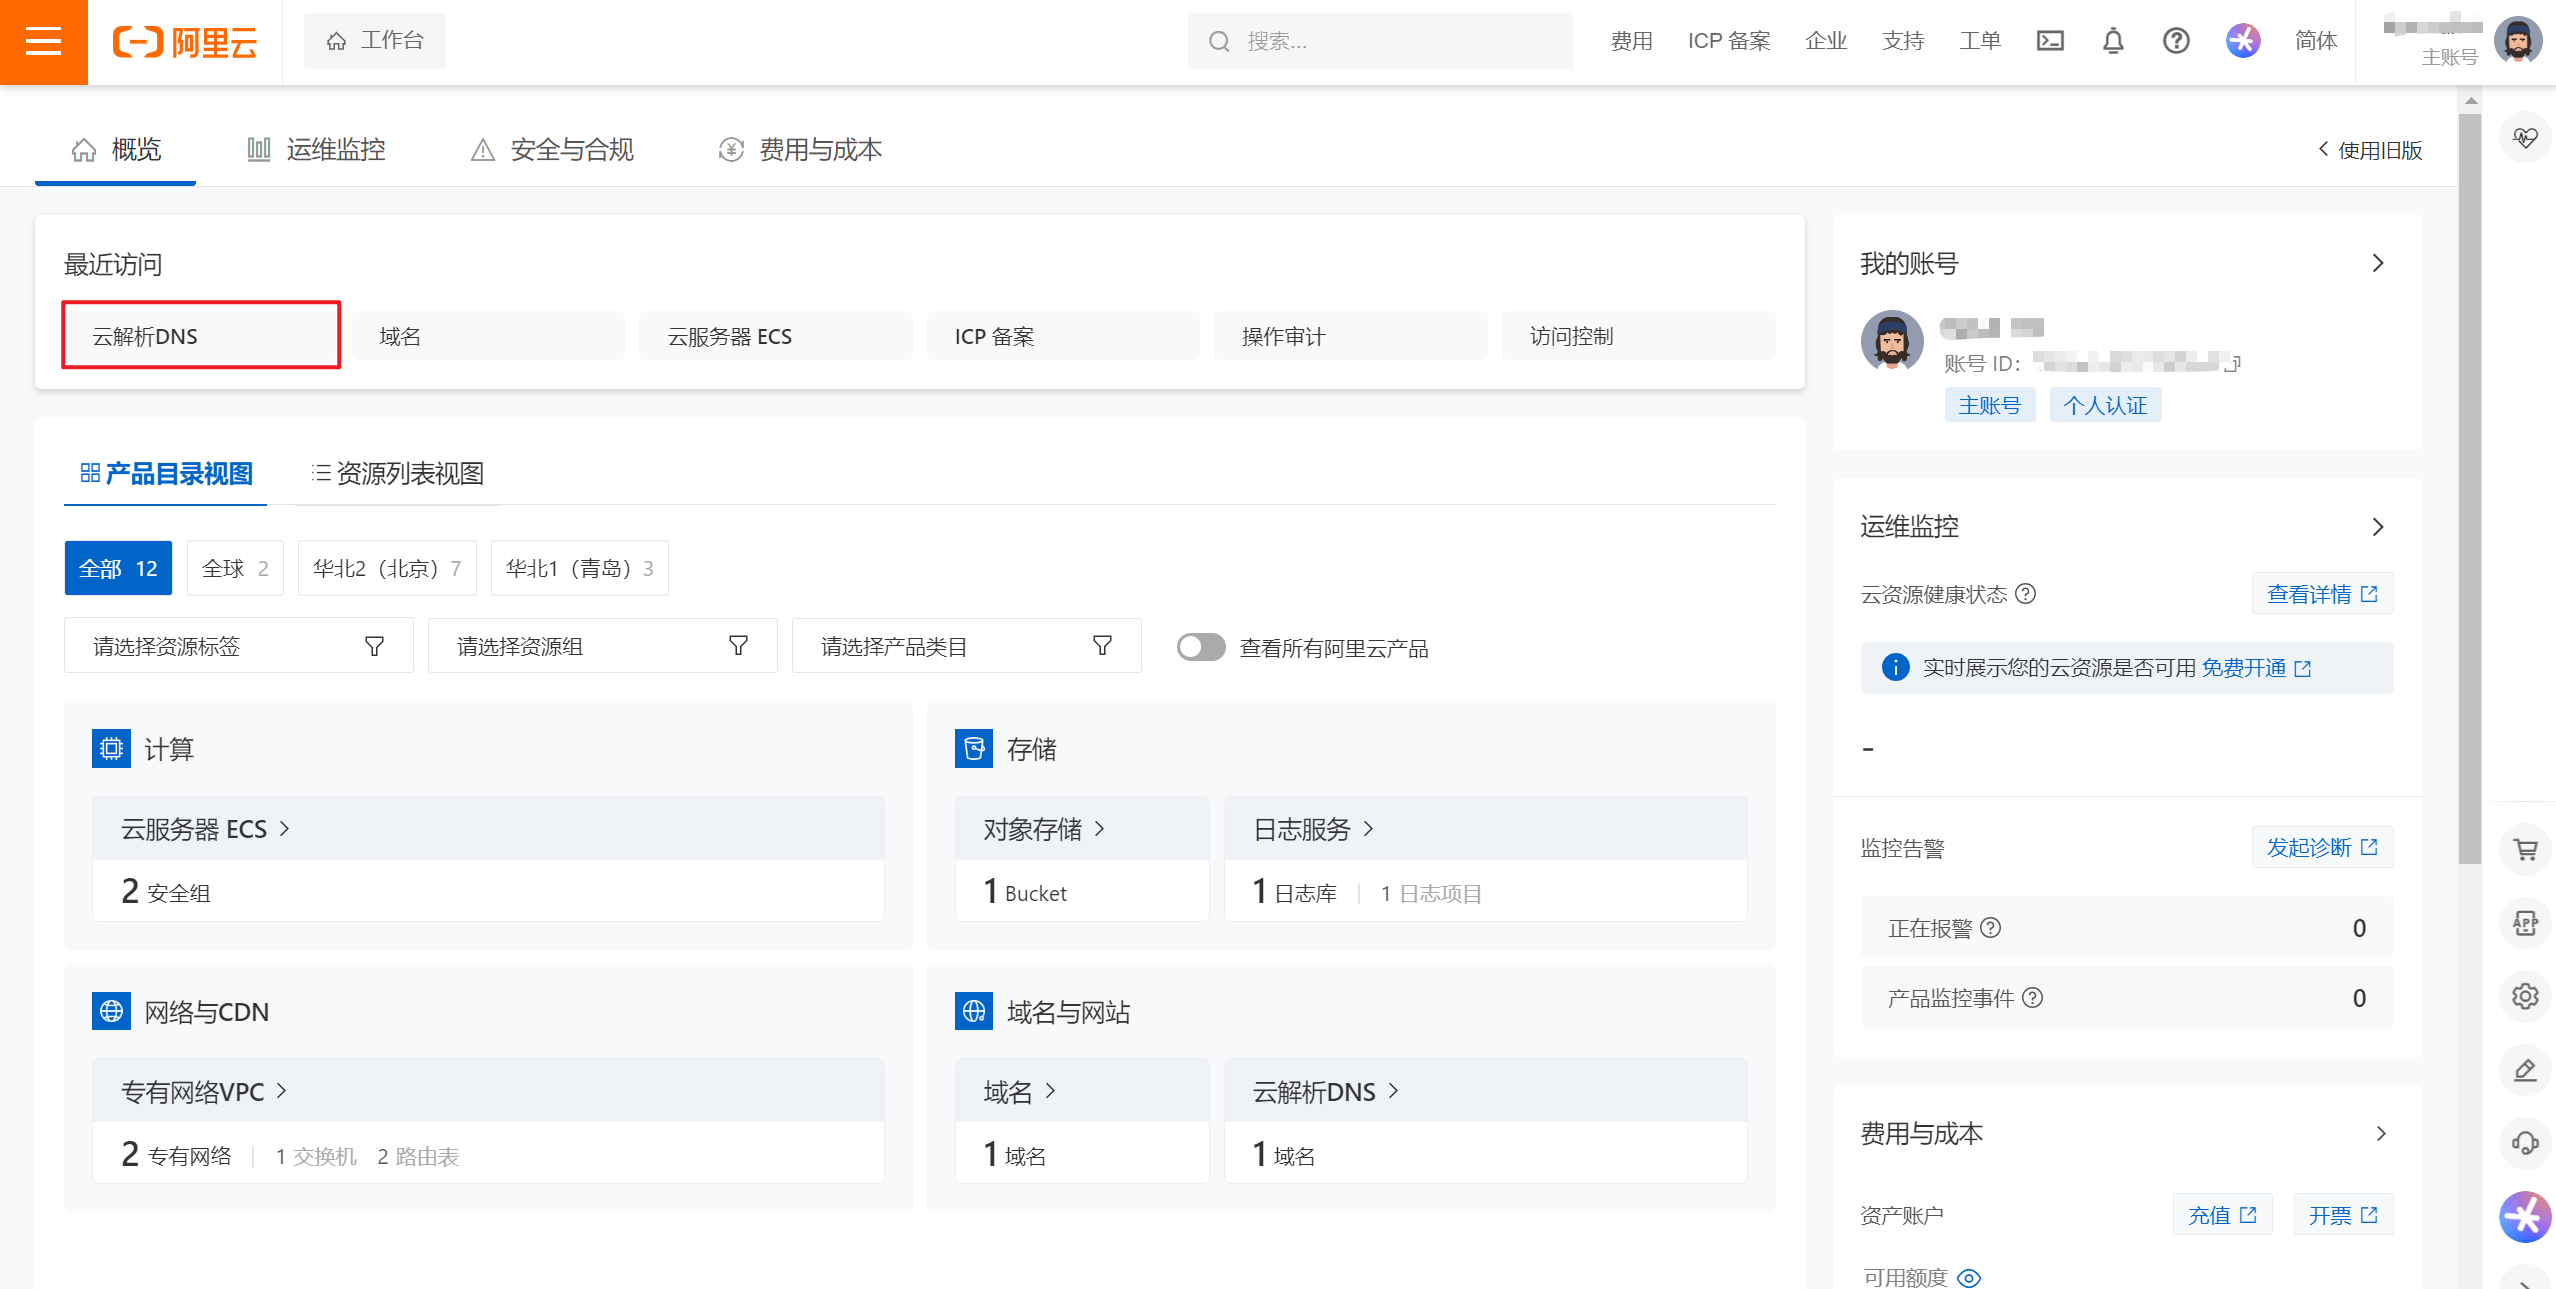2556x1289 pixels.
Task: Click 免费开通 link
Action: (2256, 668)
